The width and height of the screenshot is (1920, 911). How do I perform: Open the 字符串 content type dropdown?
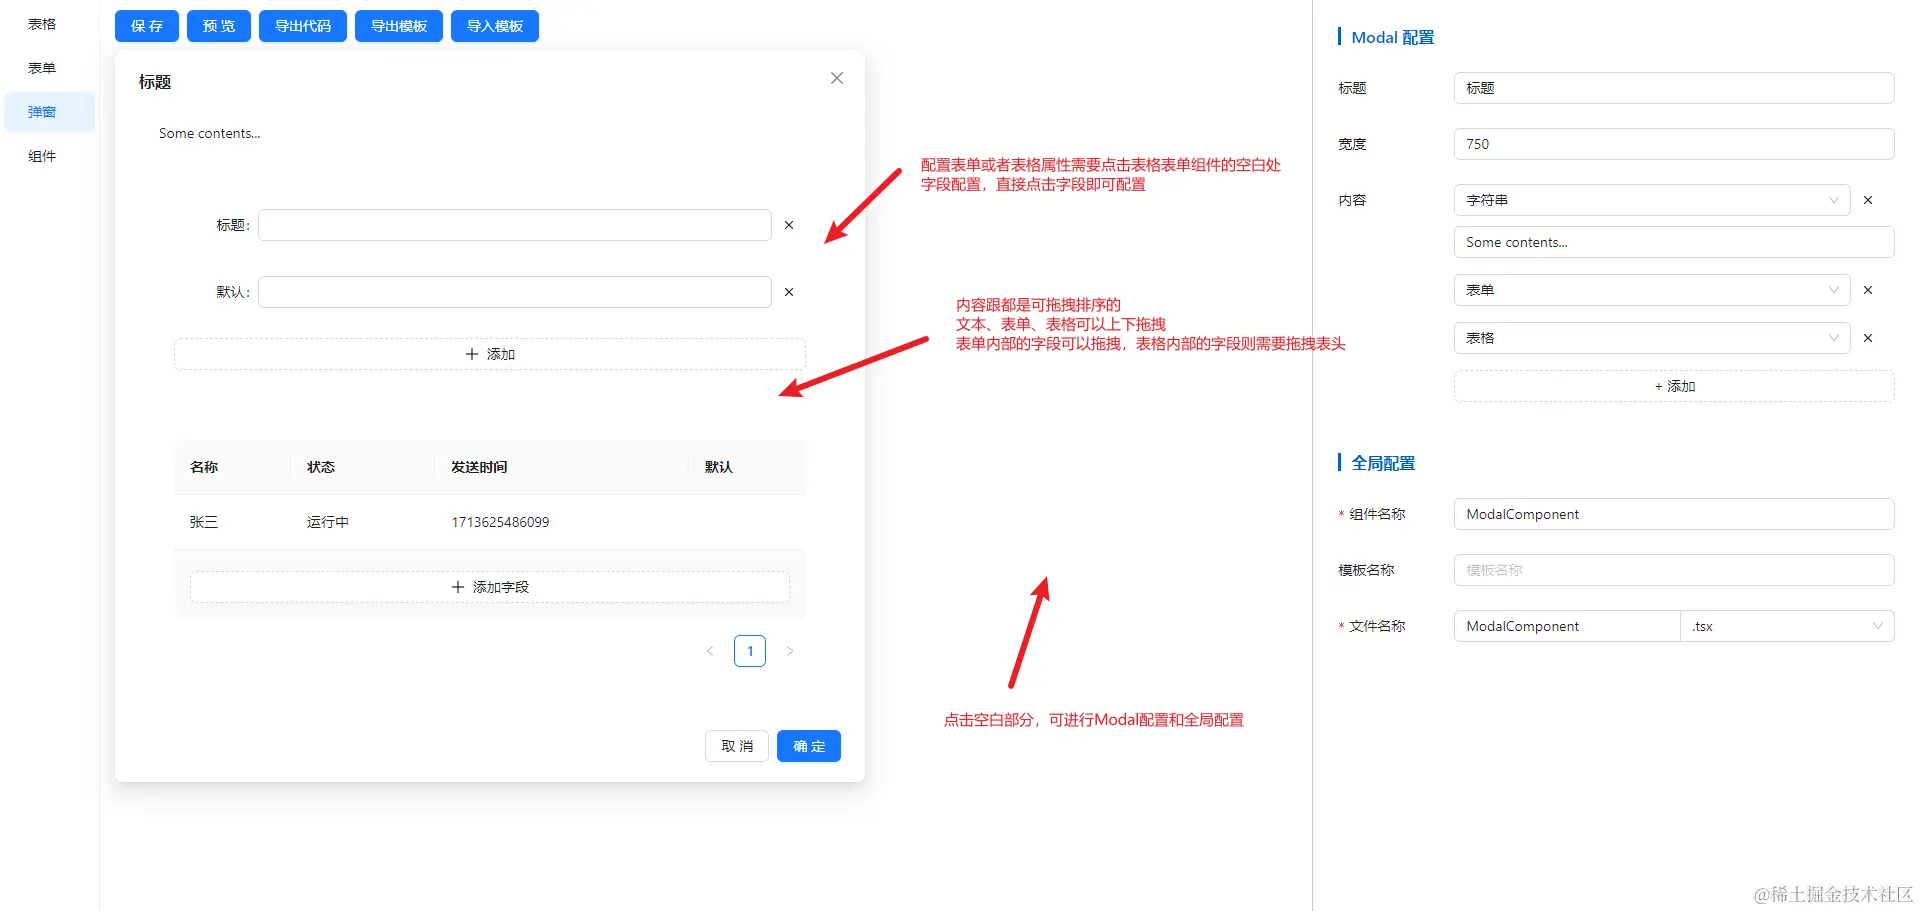pos(1652,200)
